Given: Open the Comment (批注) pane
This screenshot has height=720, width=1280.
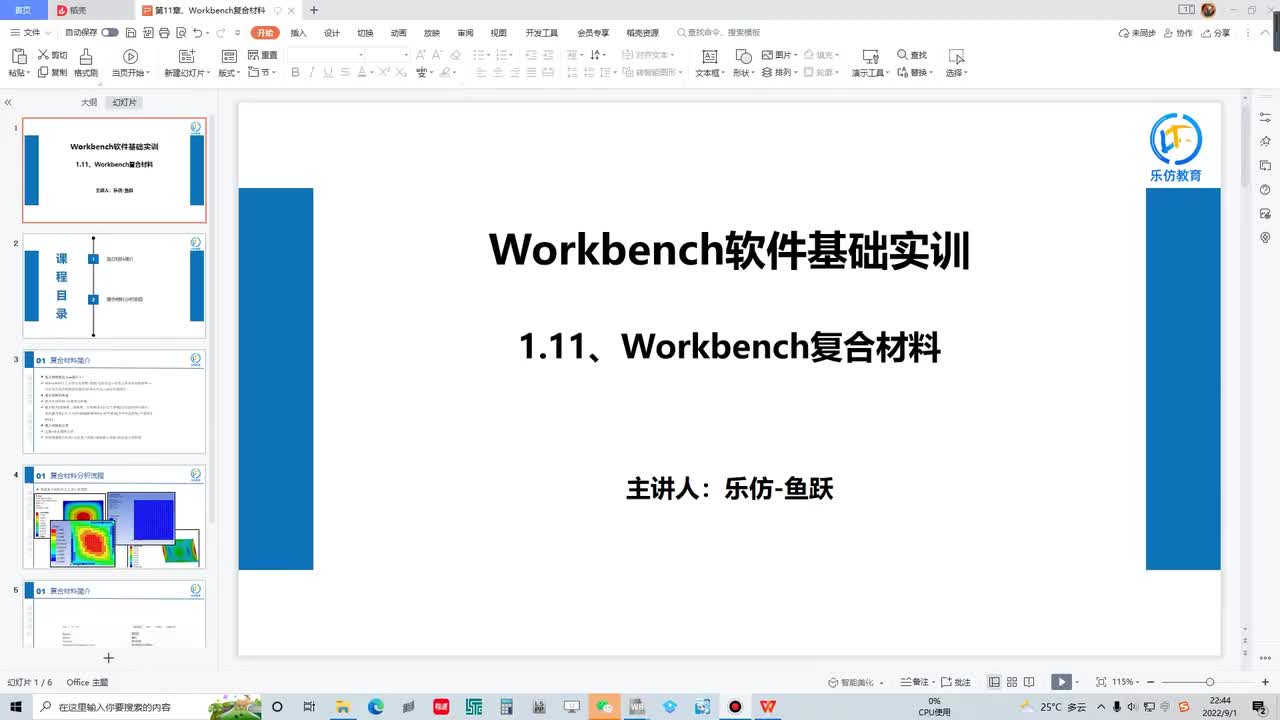Looking at the screenshot, I should click(955, 682).
